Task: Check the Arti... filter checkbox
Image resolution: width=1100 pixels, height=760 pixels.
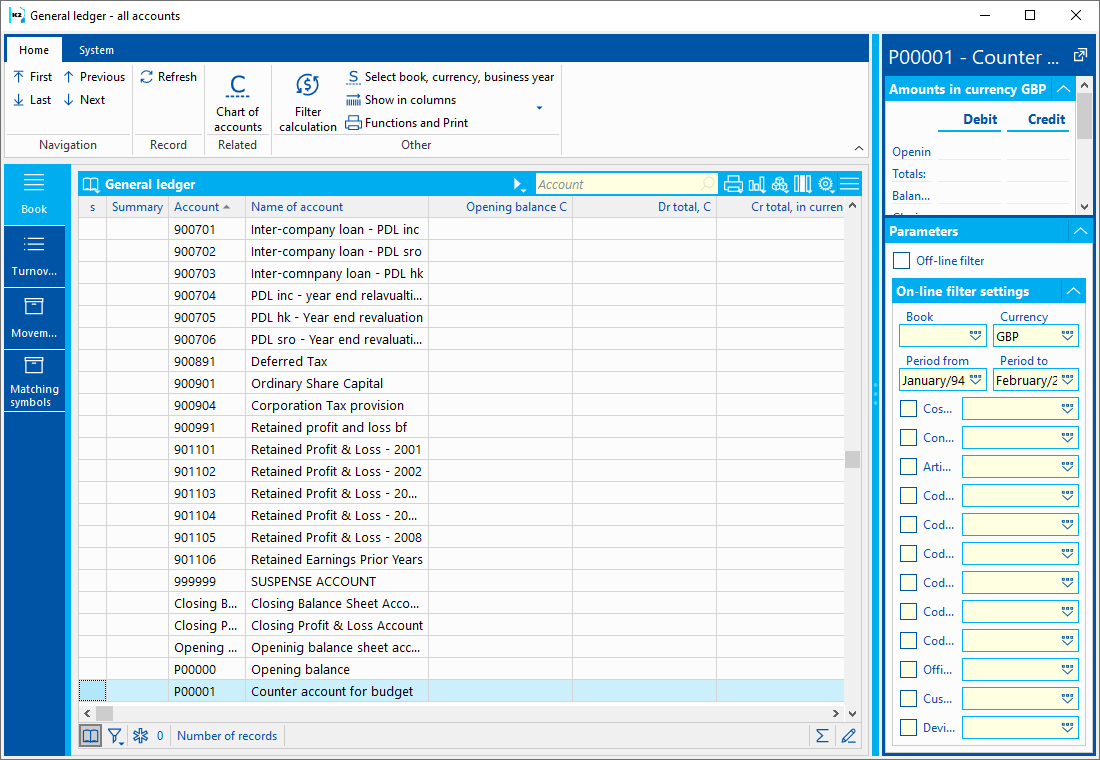Action: point(908,466)
